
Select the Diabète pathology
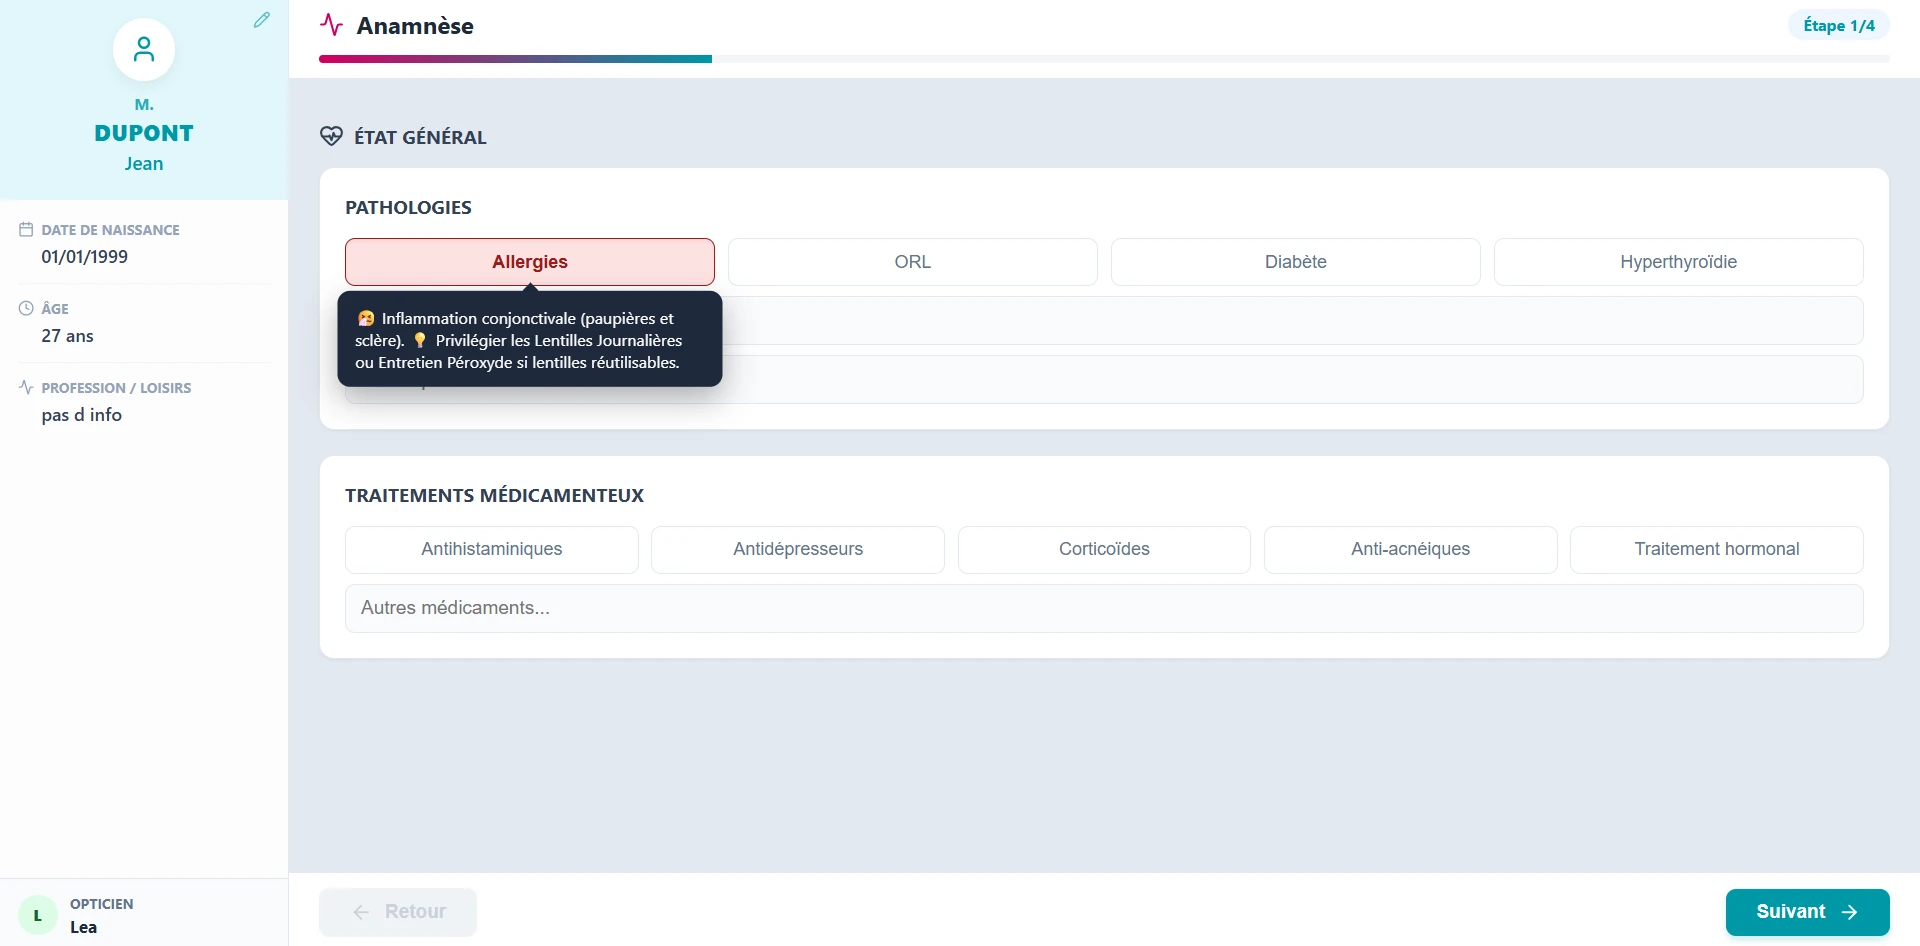[1295, 262]
